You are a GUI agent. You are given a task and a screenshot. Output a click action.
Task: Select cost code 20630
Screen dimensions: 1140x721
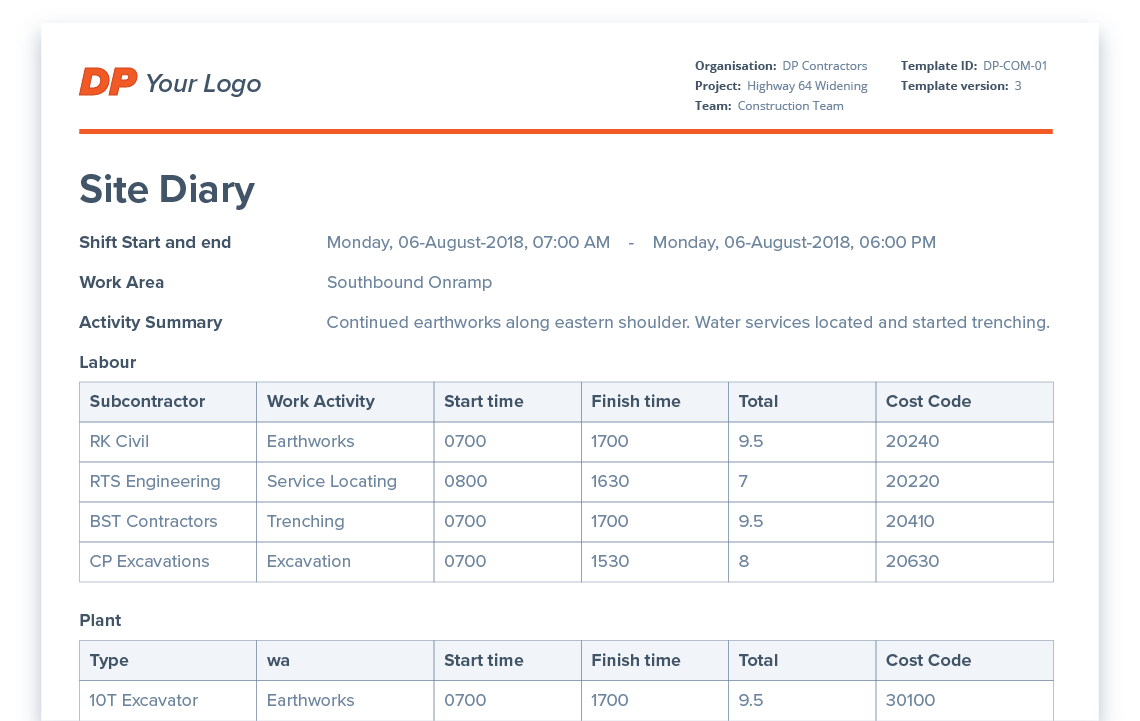coord(965,562)
